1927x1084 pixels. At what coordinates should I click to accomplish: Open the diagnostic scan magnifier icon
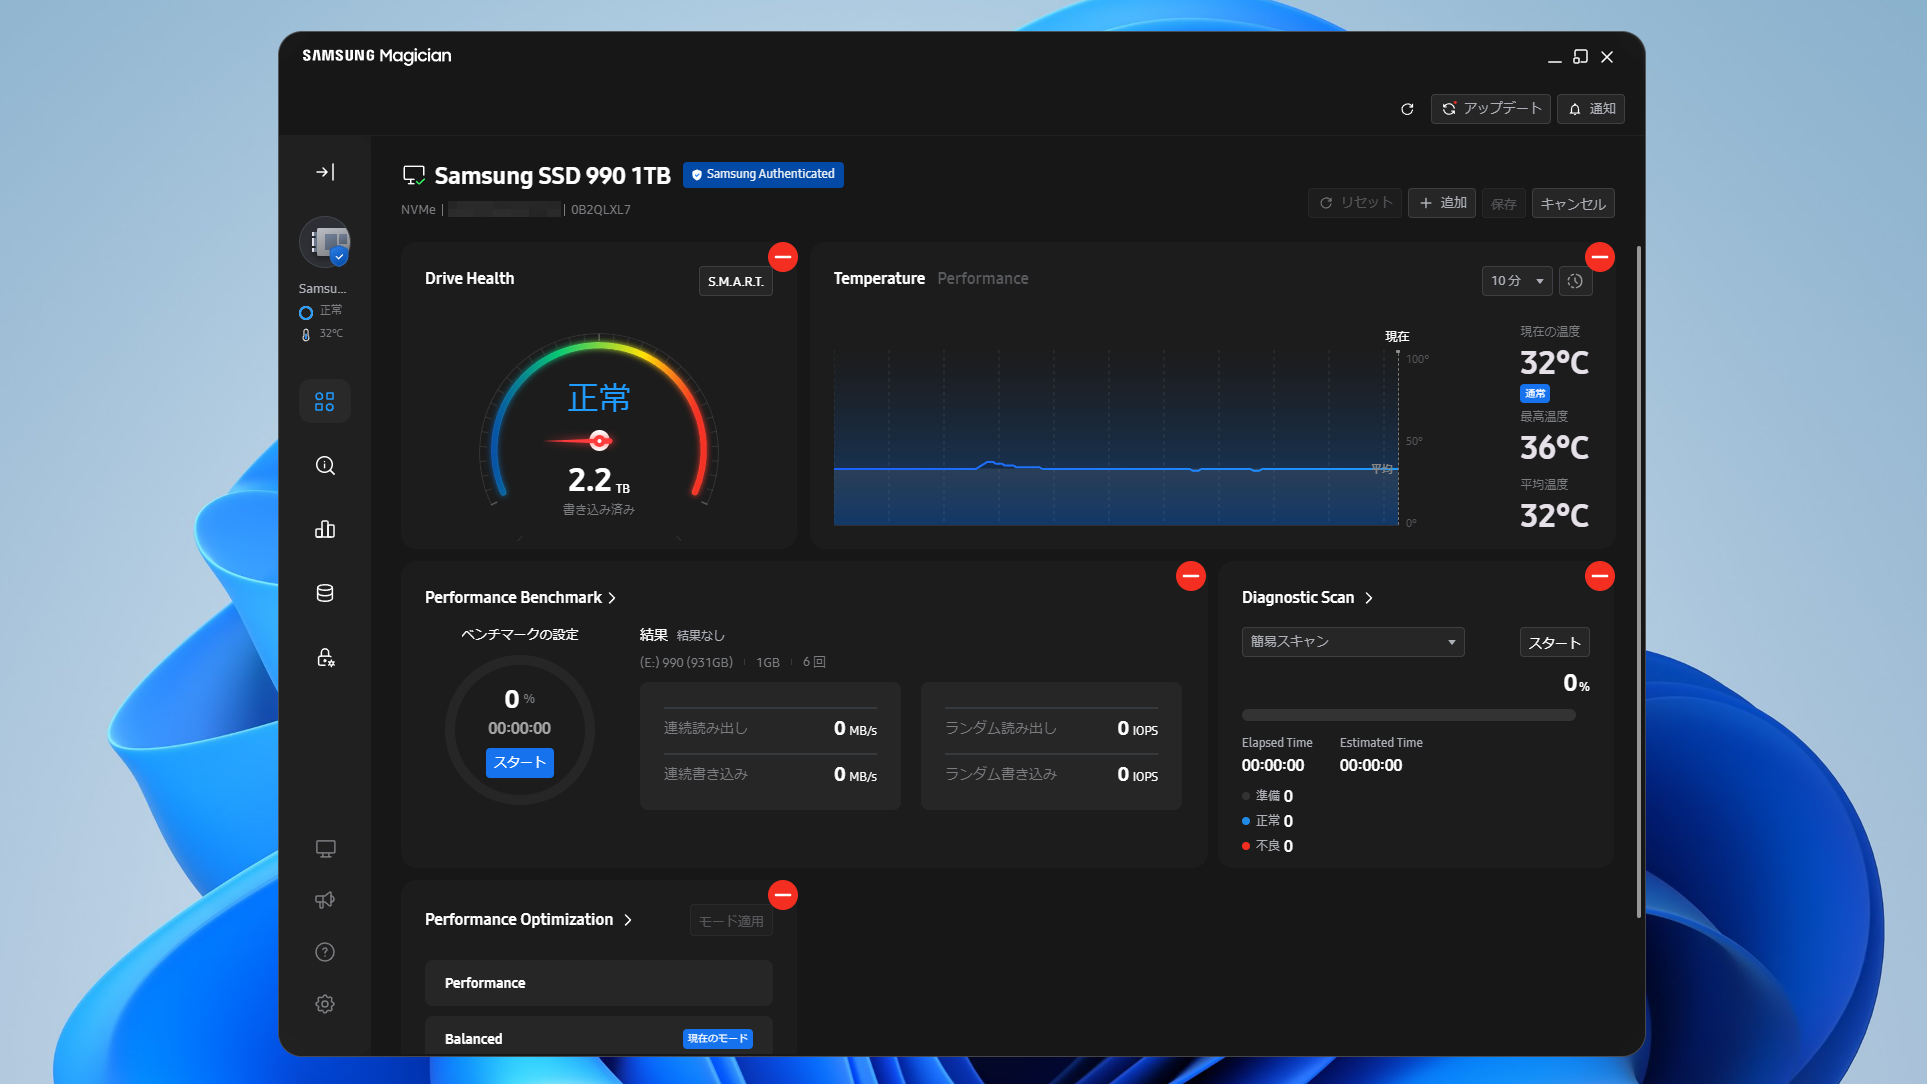click(325, 465)
